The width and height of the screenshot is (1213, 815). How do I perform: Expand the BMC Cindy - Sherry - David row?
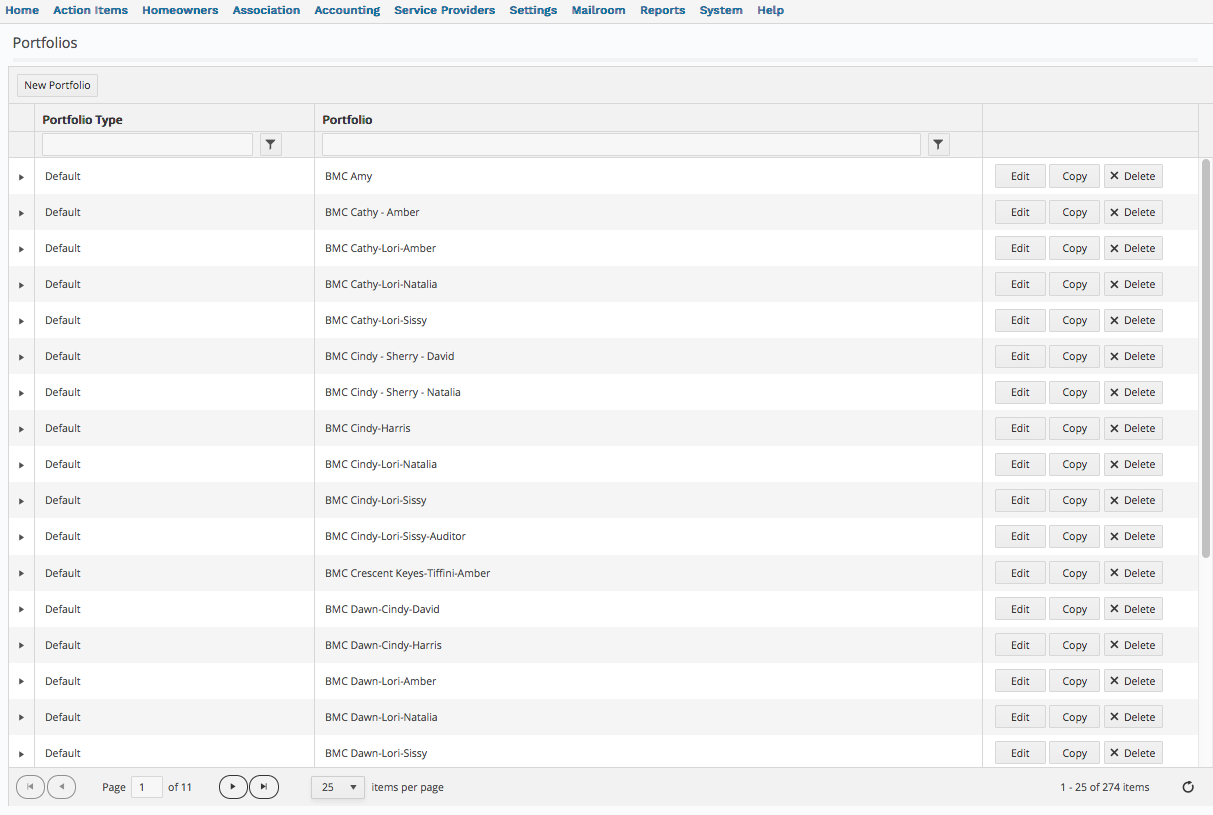[x=21, y=357]
